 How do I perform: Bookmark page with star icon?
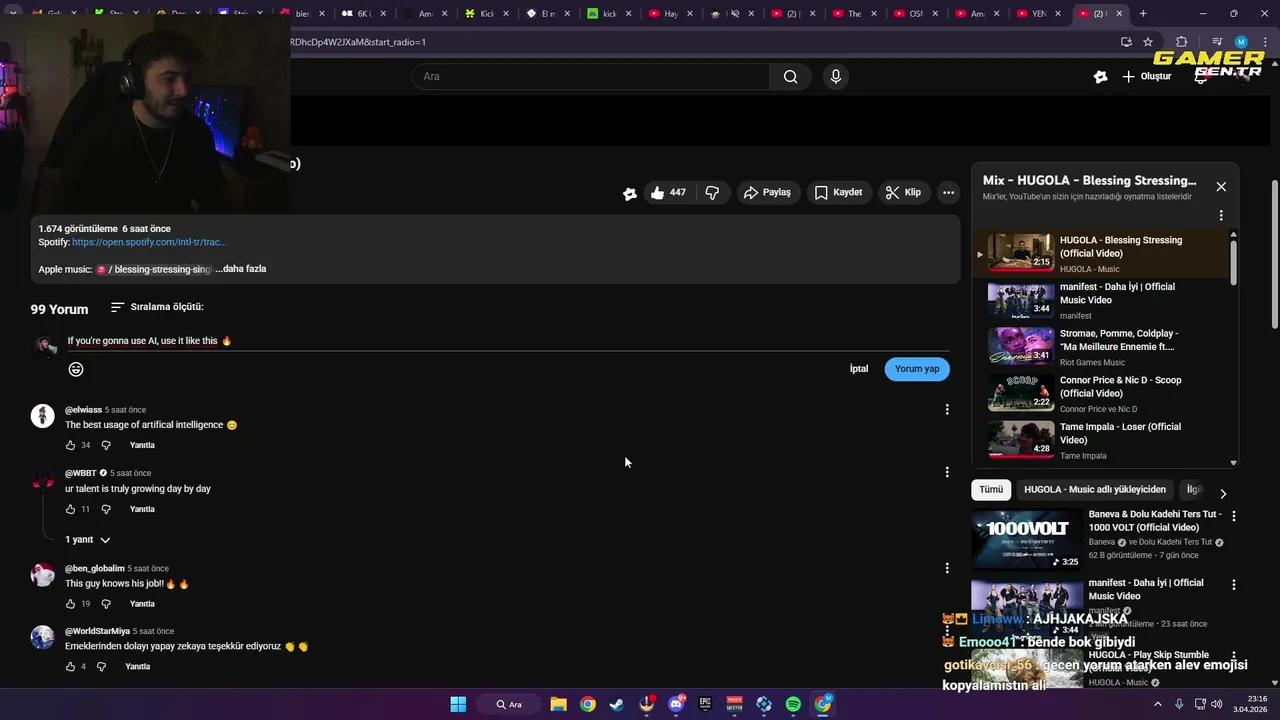coord(1148,42)
